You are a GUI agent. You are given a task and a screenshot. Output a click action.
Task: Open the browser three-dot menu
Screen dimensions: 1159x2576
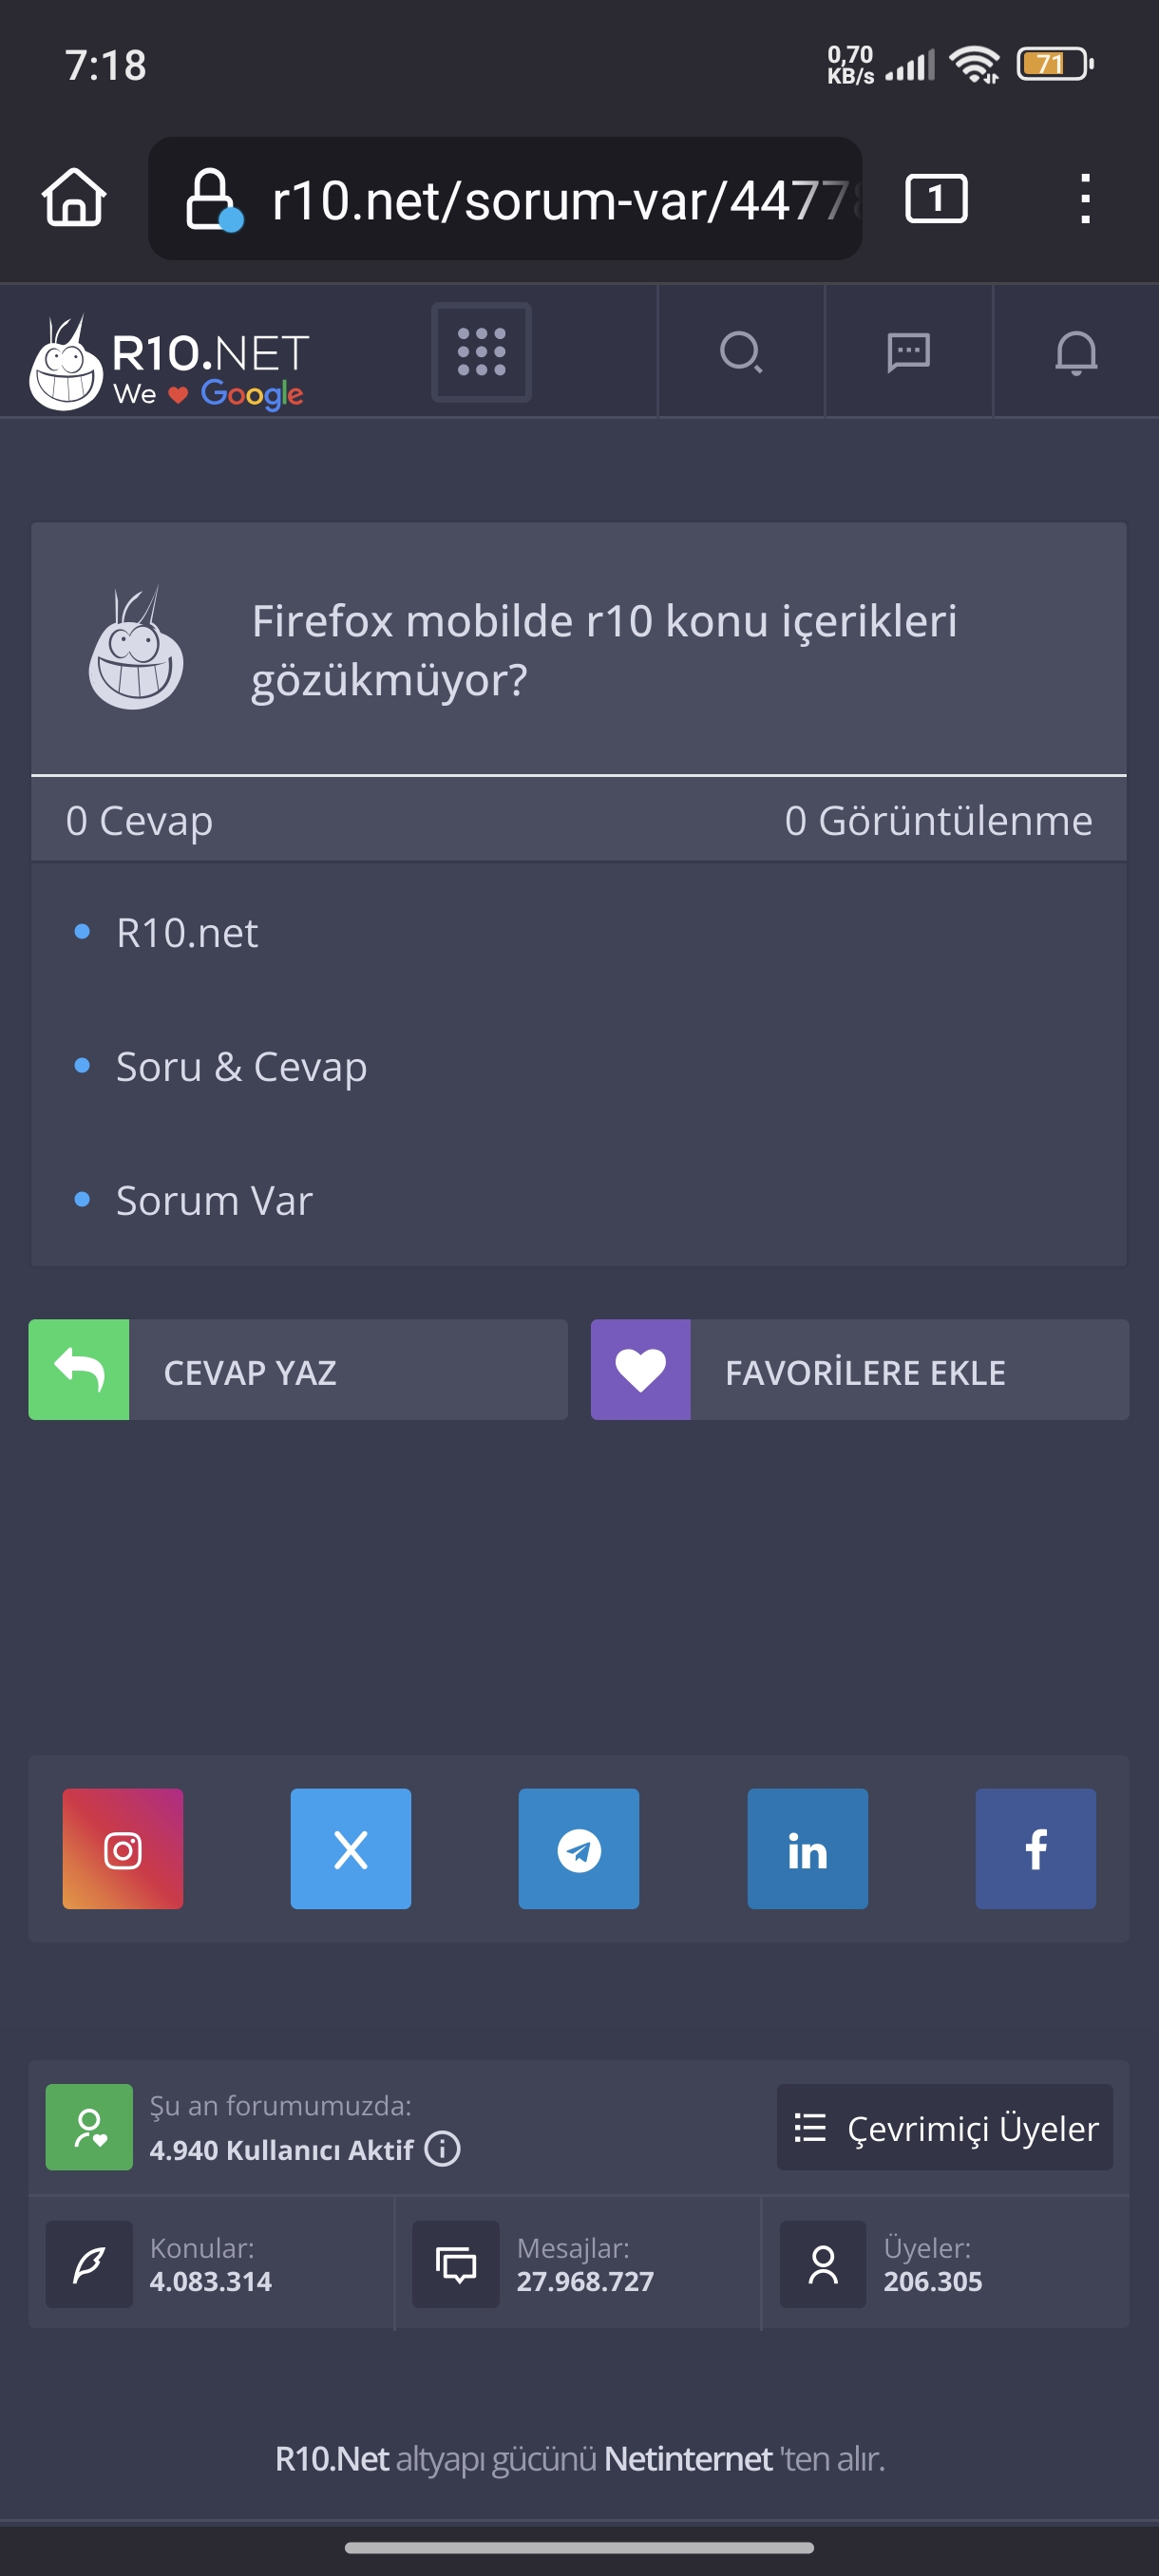1085,198
